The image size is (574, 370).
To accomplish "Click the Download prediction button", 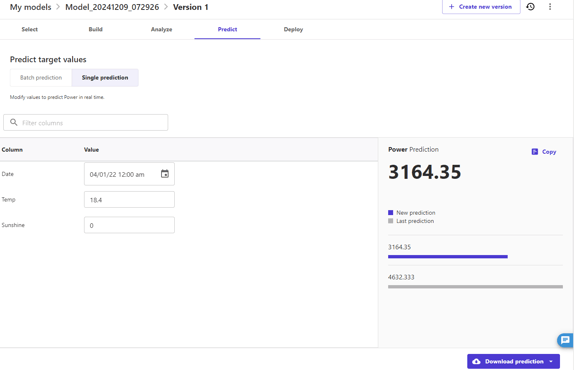I will pyautogui.click(x=513, y=361).
